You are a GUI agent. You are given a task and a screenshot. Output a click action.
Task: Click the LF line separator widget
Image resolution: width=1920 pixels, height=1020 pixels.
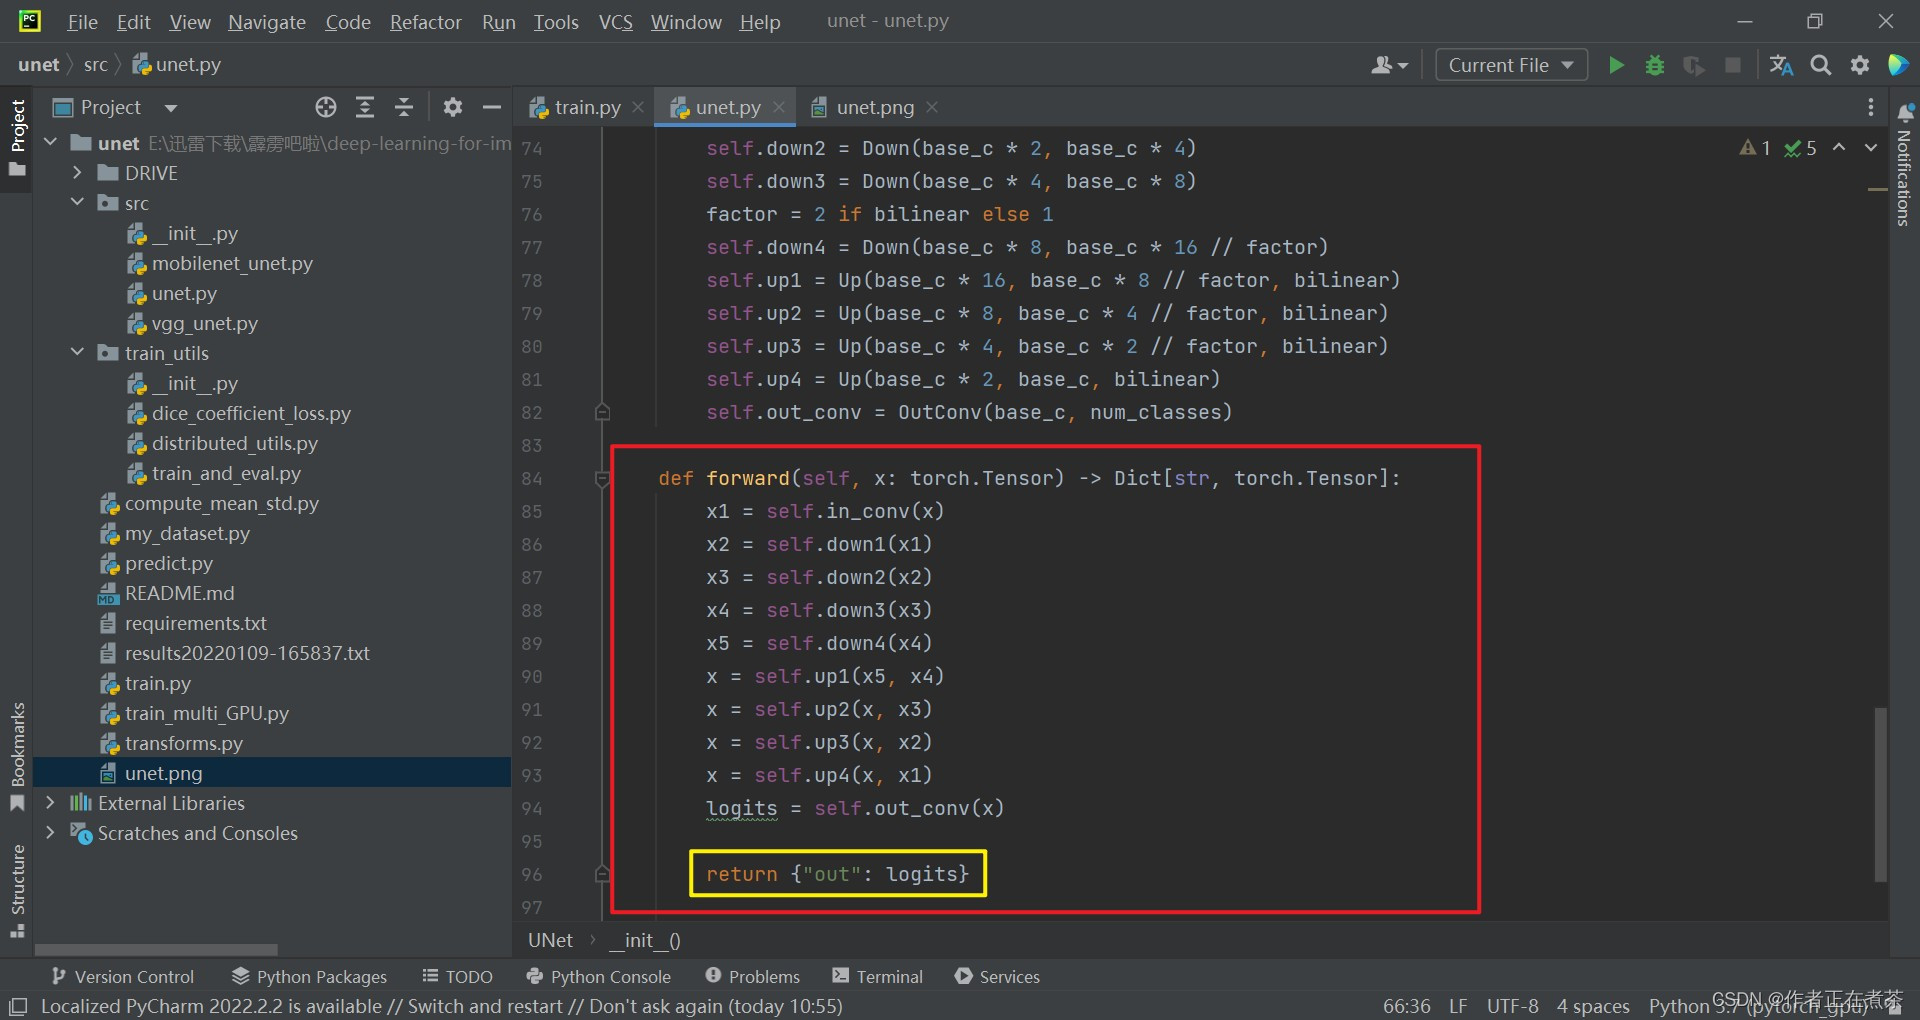1458,1006
